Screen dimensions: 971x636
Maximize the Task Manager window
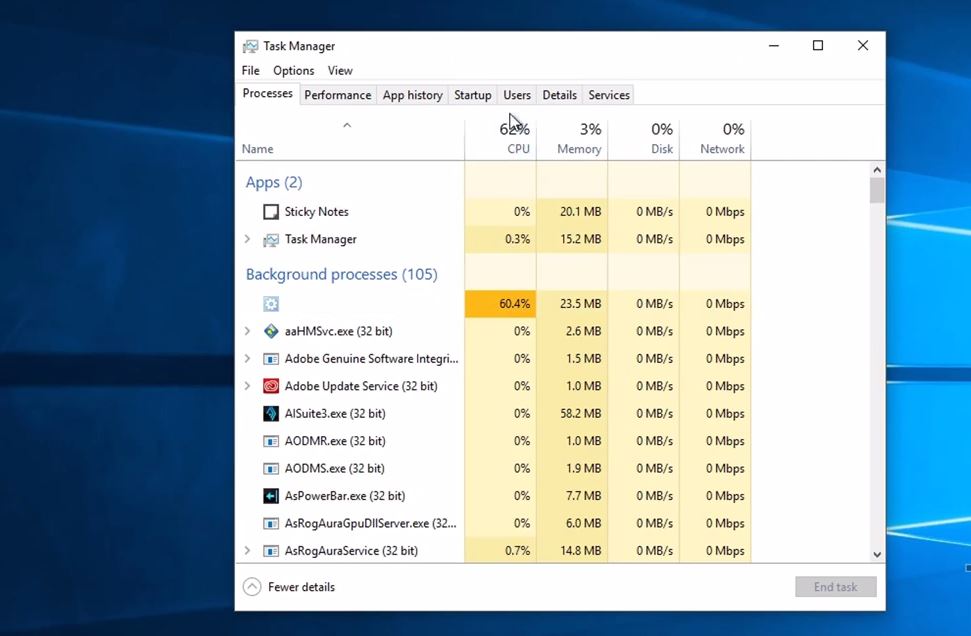click(x=818, y=46)
